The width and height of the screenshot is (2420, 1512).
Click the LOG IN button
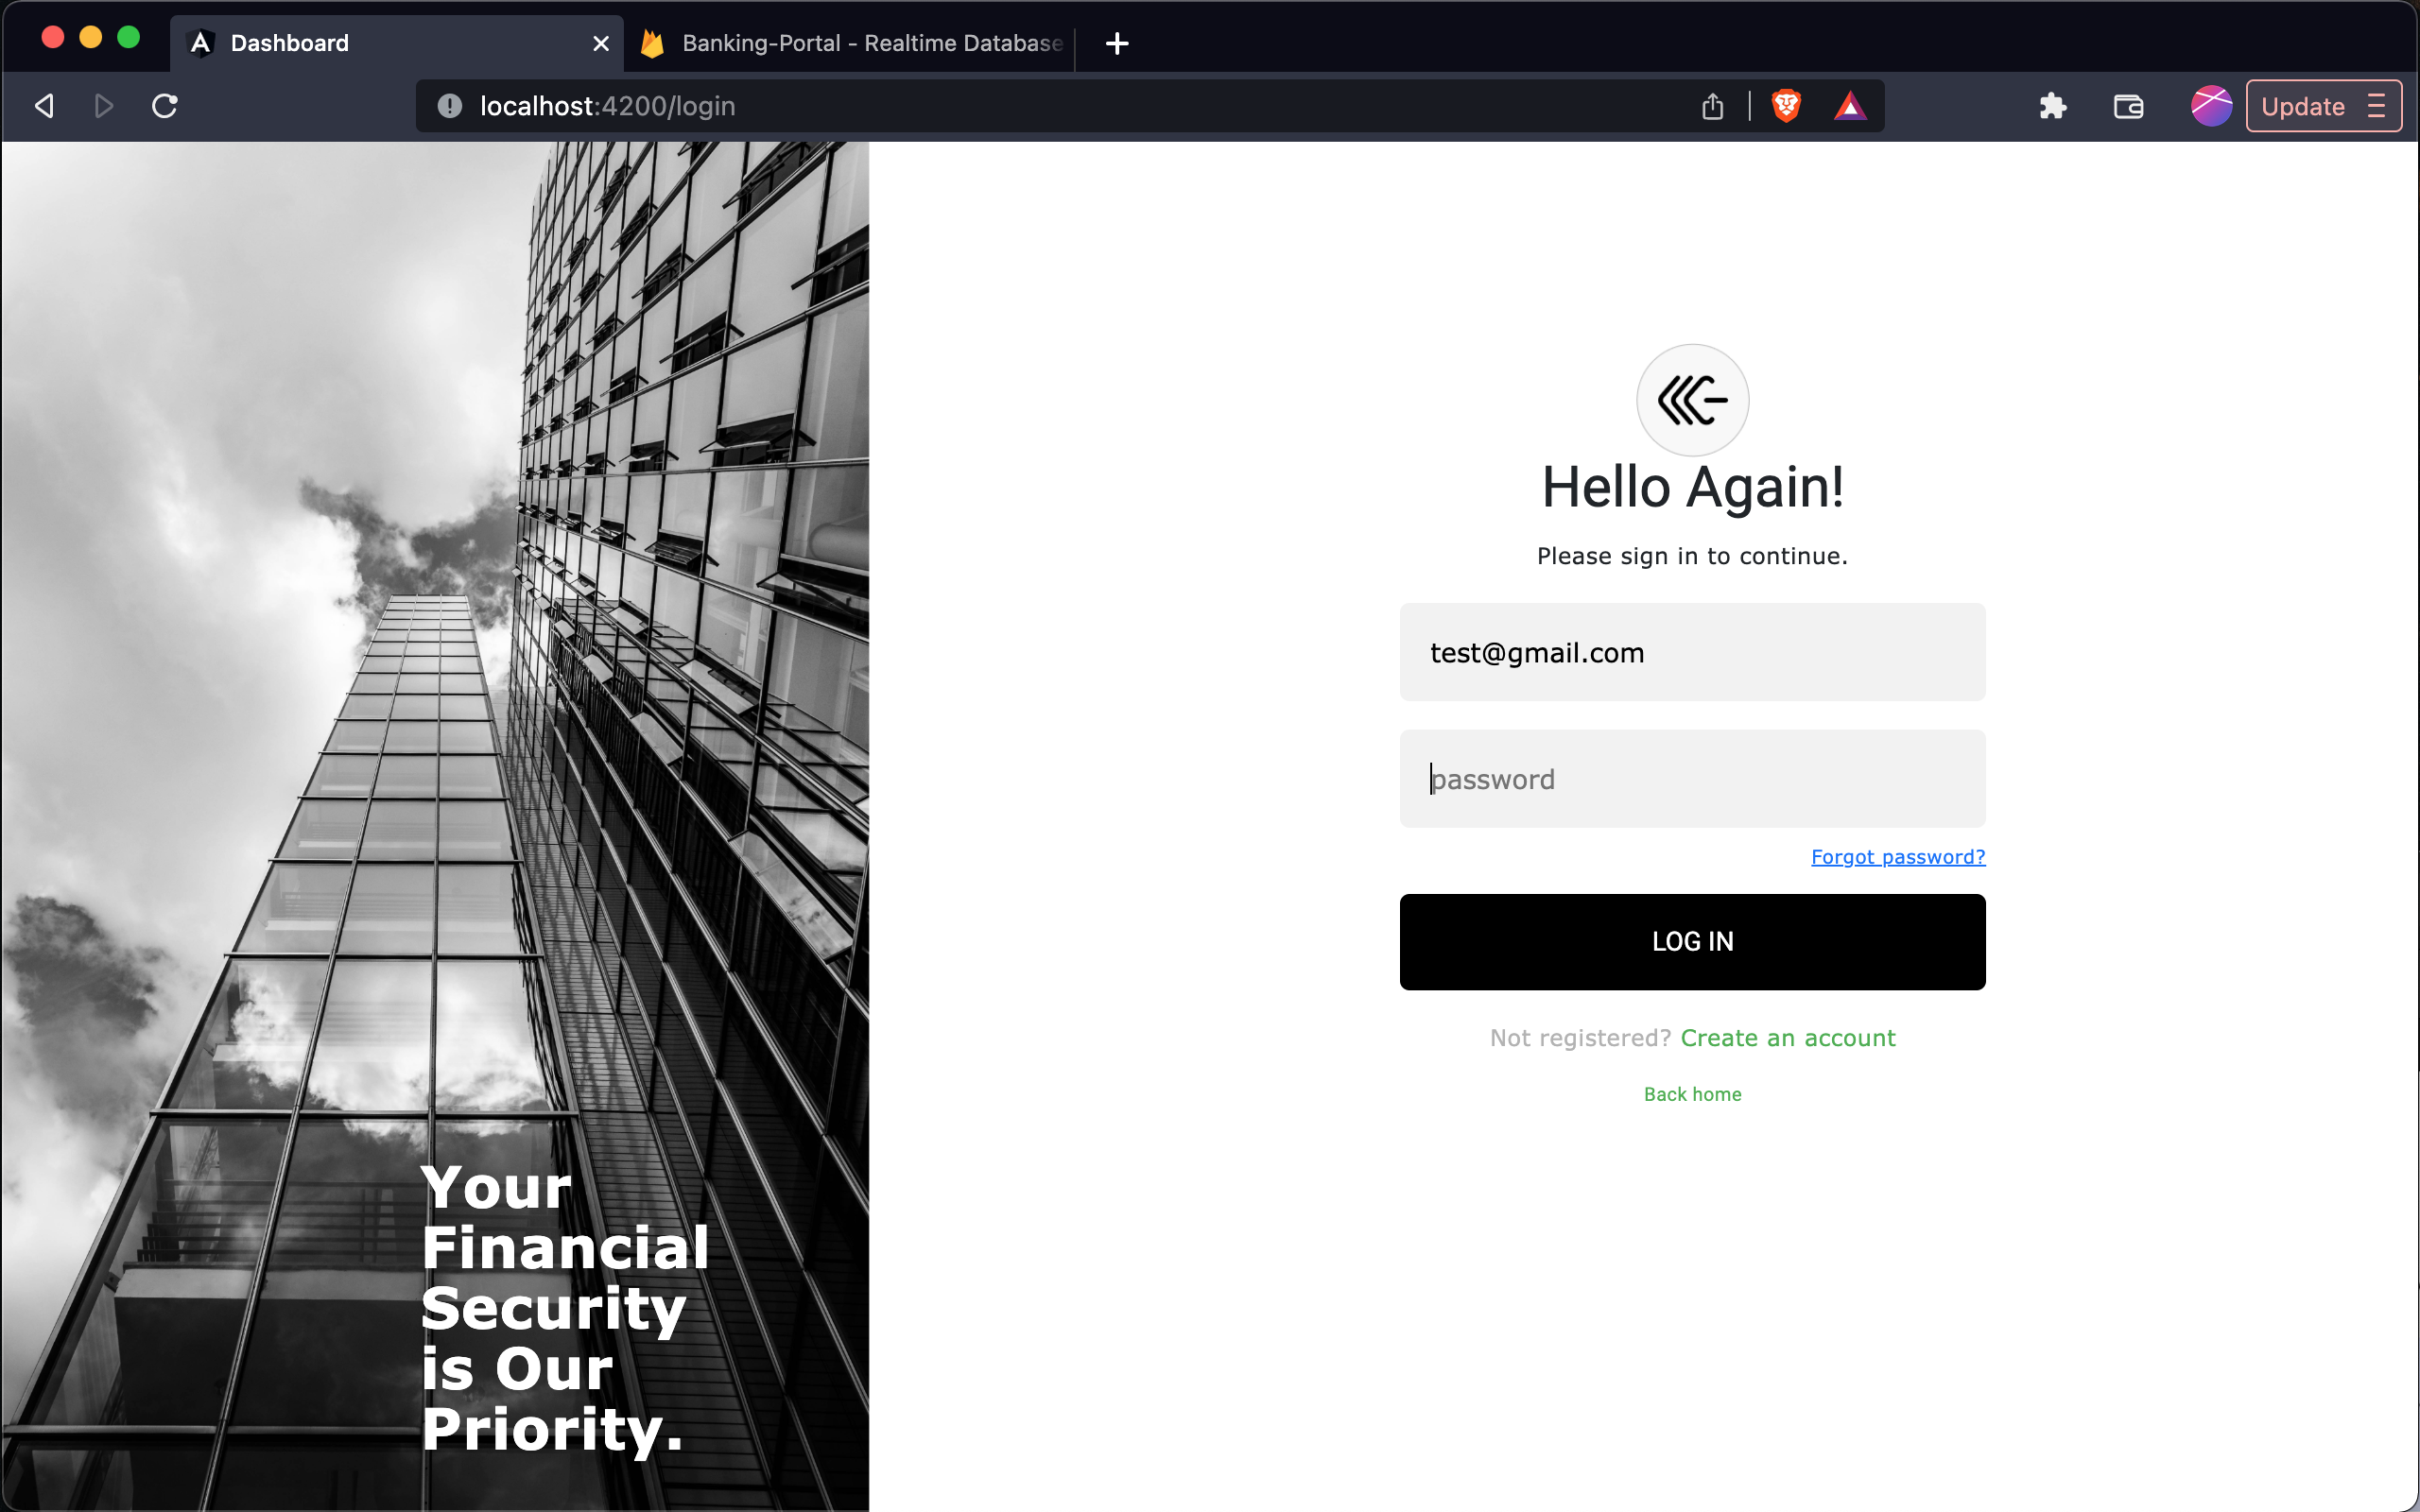tap(1692, 941)
